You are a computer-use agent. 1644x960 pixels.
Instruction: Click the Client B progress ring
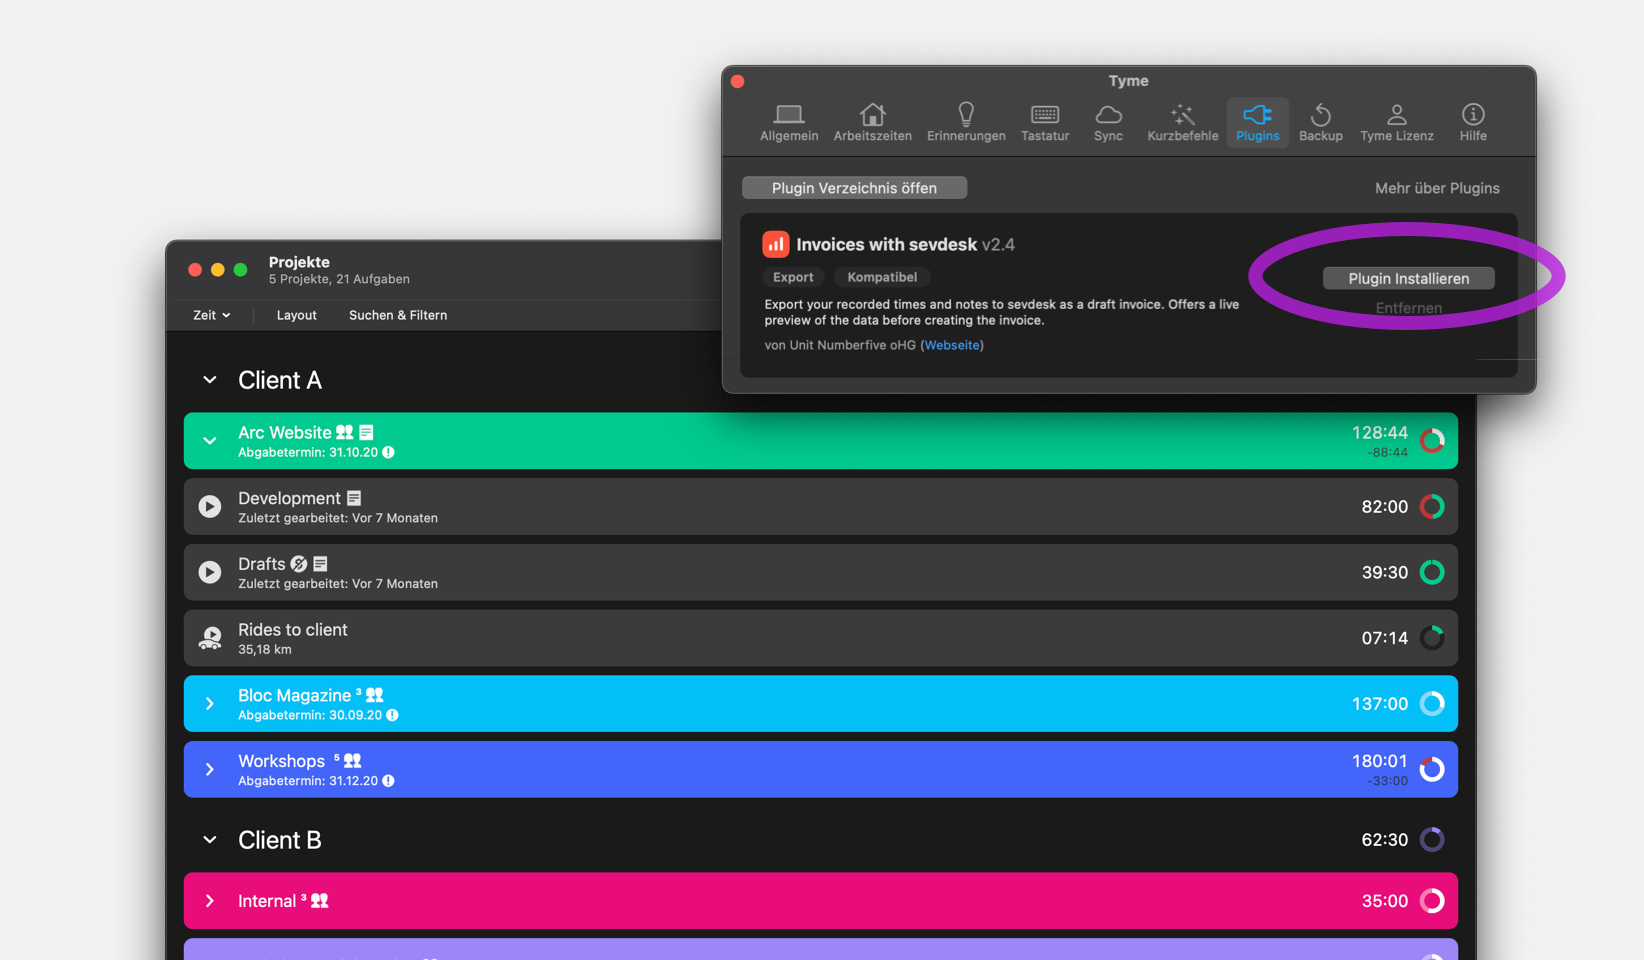[1432, 840]
